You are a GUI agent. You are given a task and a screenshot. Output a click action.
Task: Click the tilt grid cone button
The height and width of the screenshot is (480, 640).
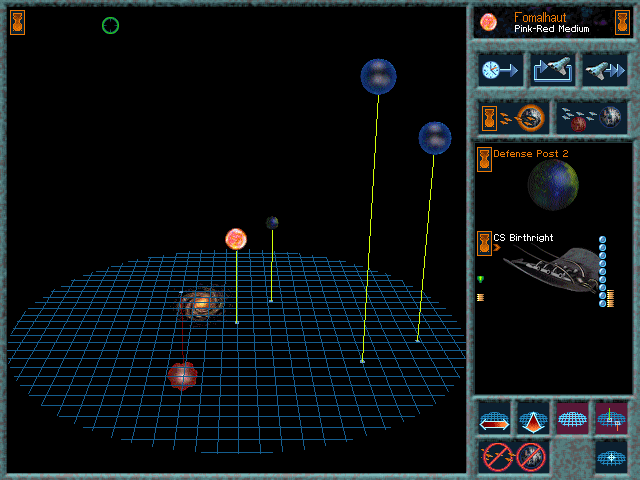pyautogui.click(x=533, y=419)
